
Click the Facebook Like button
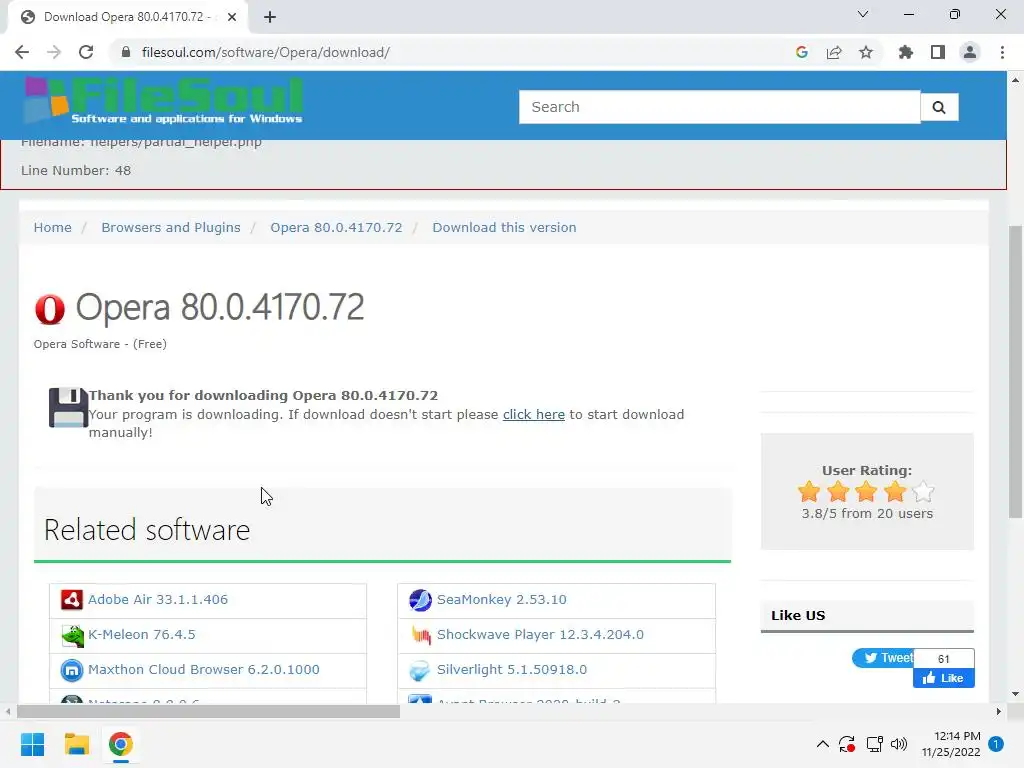coord(944,678)
